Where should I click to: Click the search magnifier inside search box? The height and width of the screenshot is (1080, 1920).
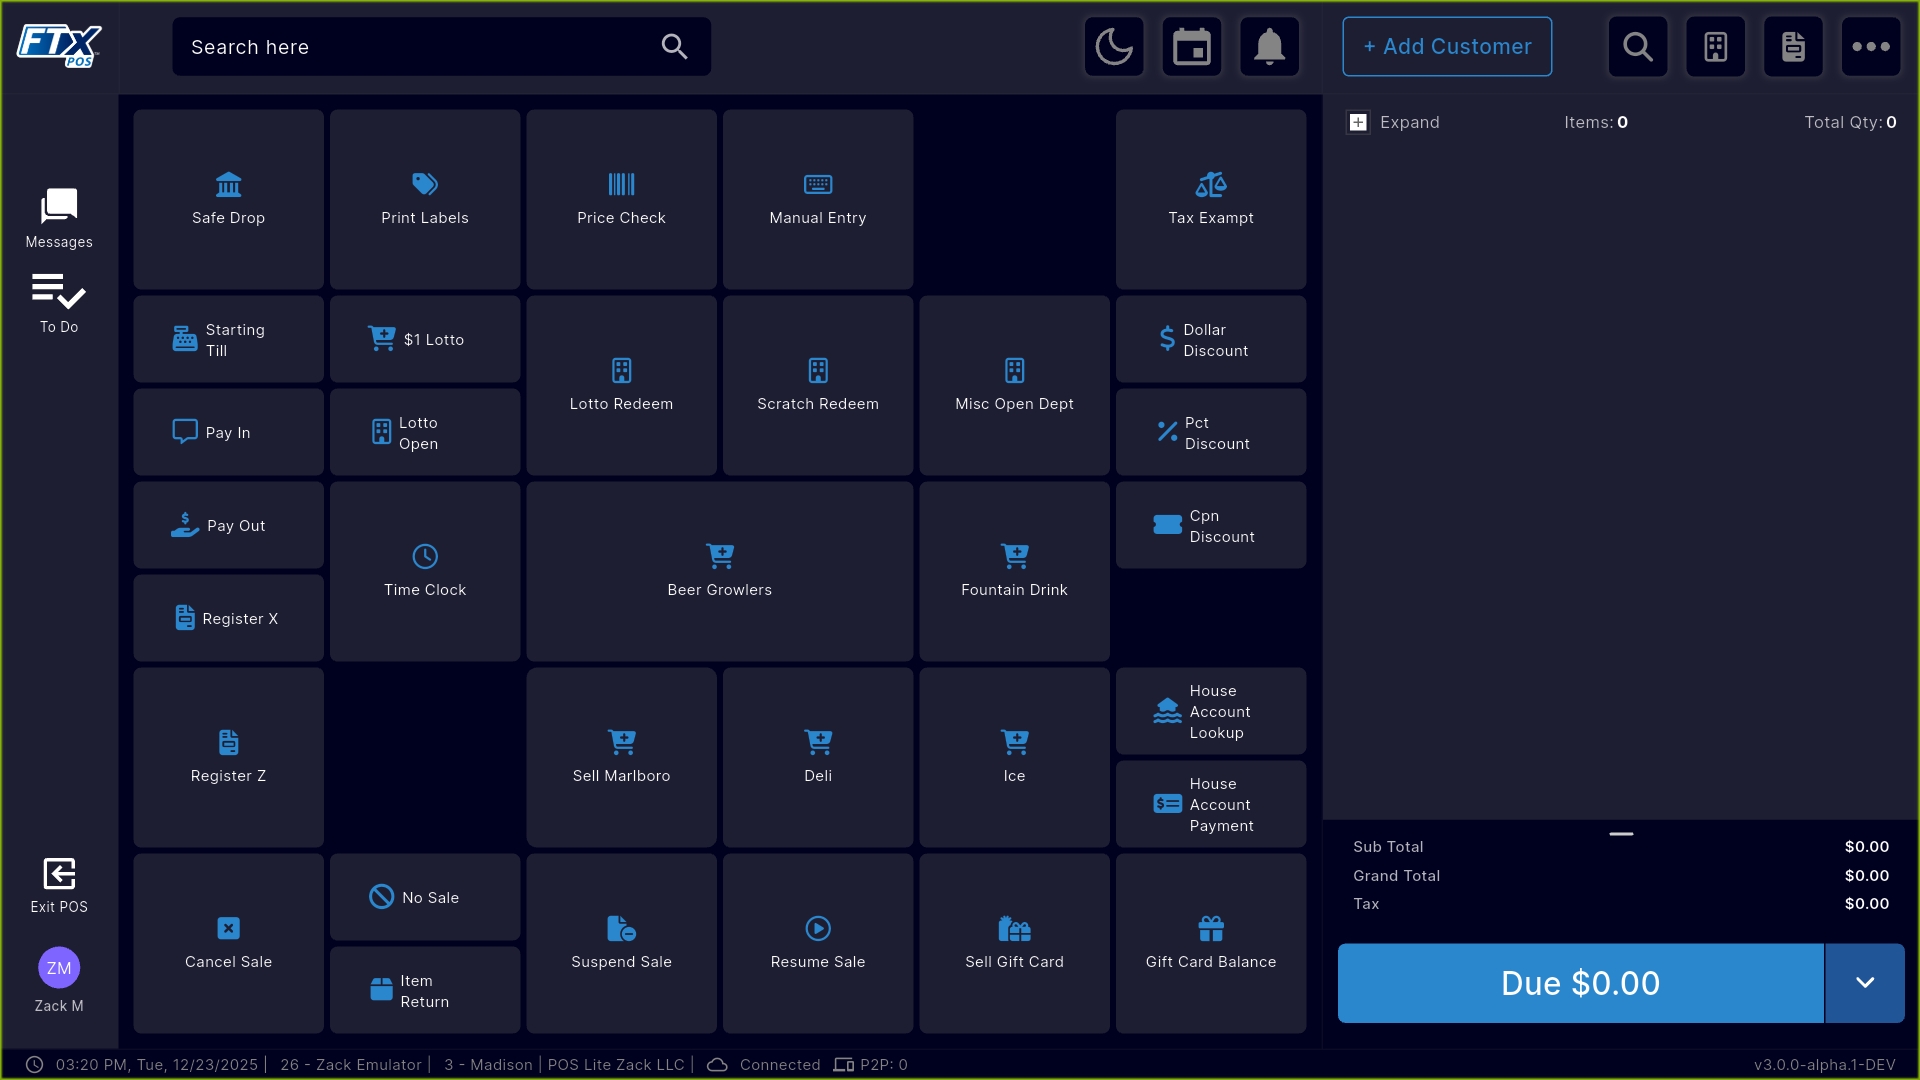pos(675,47)
